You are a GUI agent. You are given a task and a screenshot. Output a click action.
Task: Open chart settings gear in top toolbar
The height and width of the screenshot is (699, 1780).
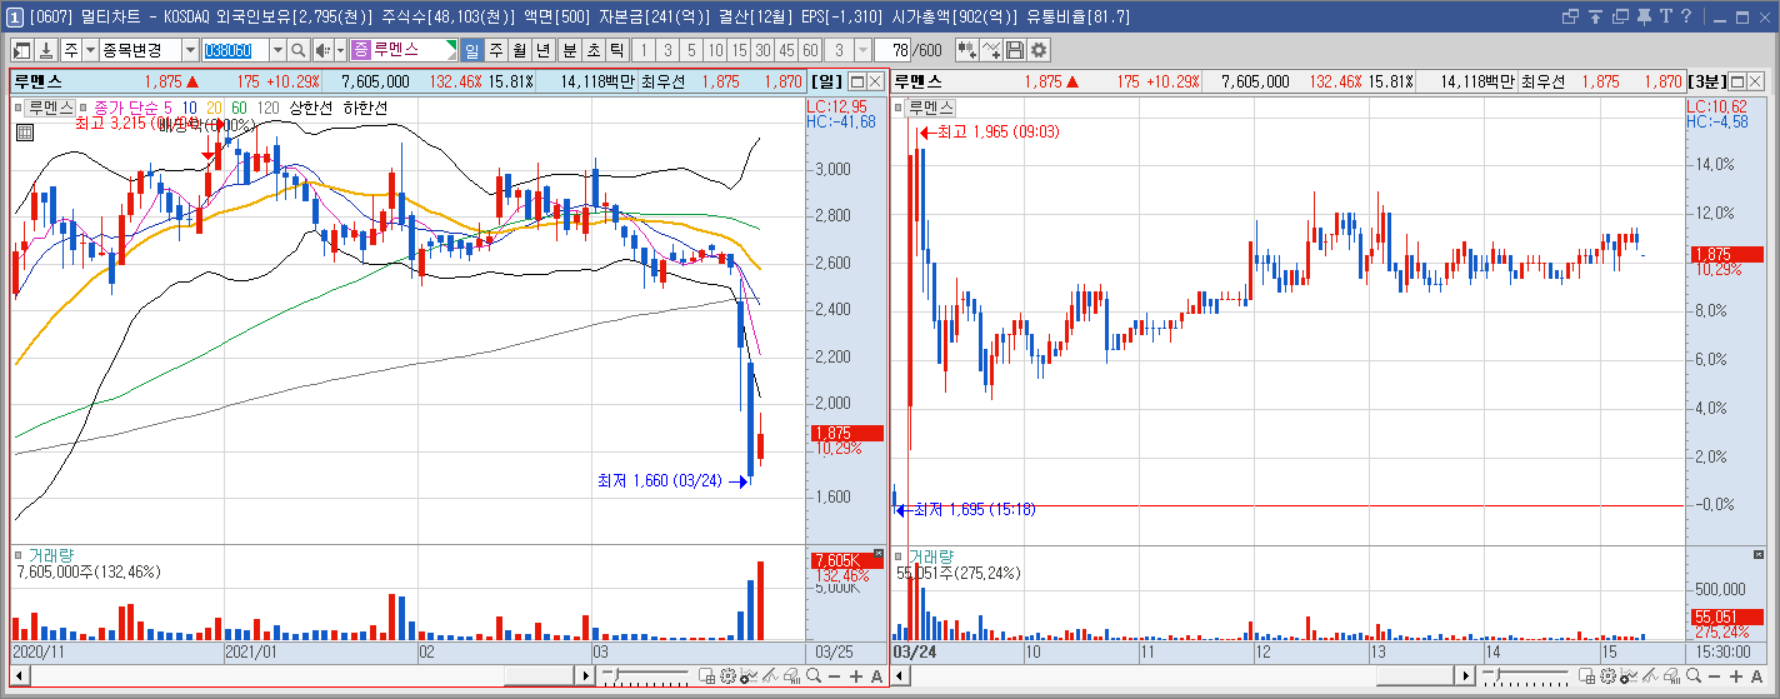point(1039,50)
